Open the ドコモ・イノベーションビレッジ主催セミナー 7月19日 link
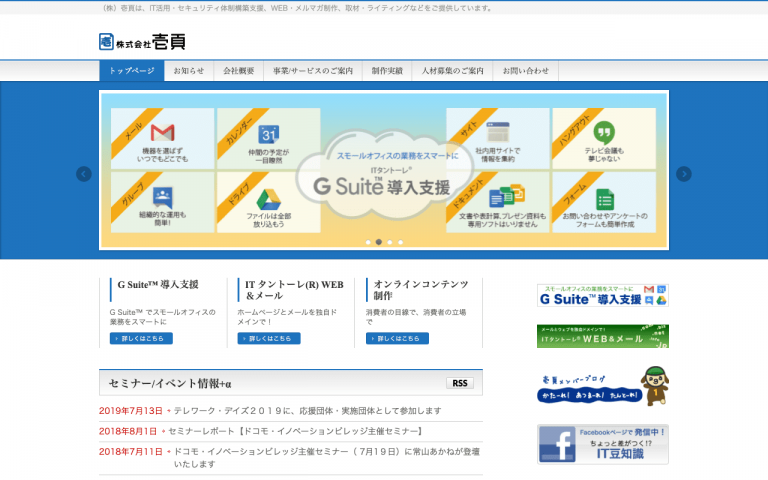The width and height of the screenshot is (768, 480). pos(327,457)
